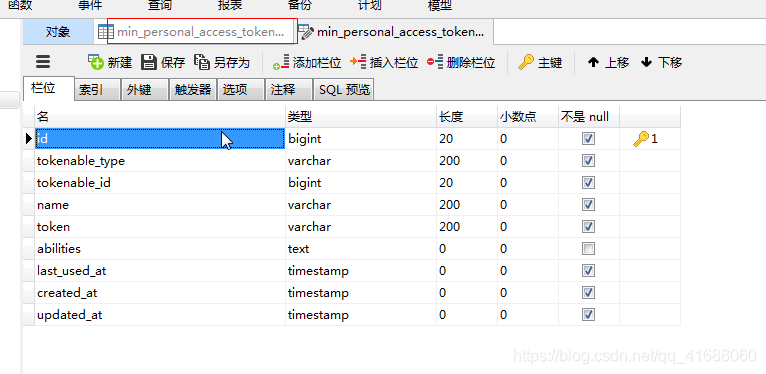
Task: Click the New (新建) toolbar button
Action: [110, 62]
